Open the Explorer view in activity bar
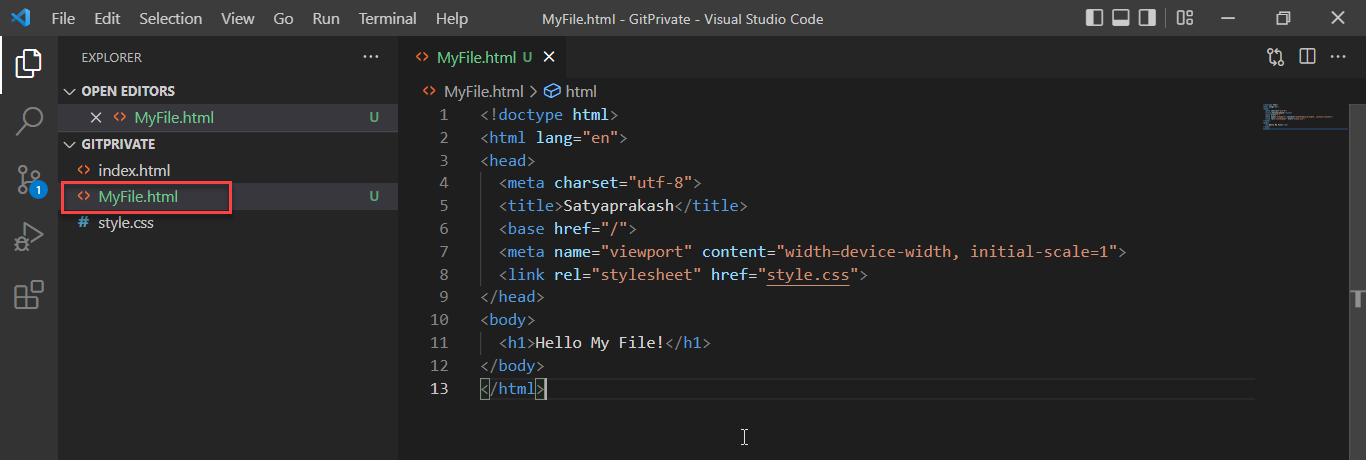The width and height of the screenshot is (1366, 460). [x=28, y=64]
